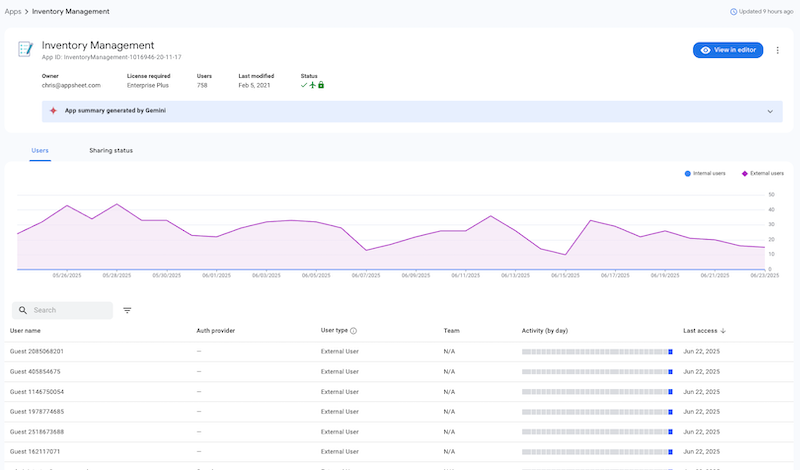Screen dimensions: 800x470
Task: Toggle External users legend item
Action: click(763, 174)
